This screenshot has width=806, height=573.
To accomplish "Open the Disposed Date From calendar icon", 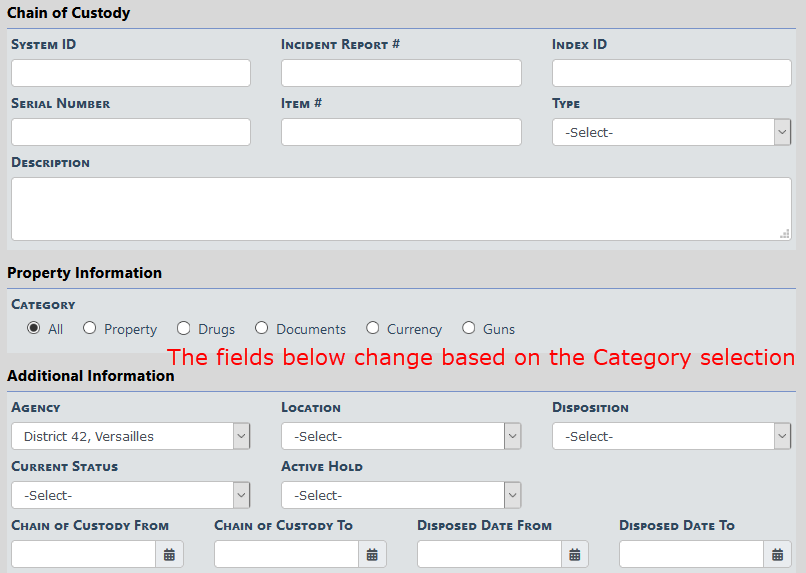I will 574,554.
